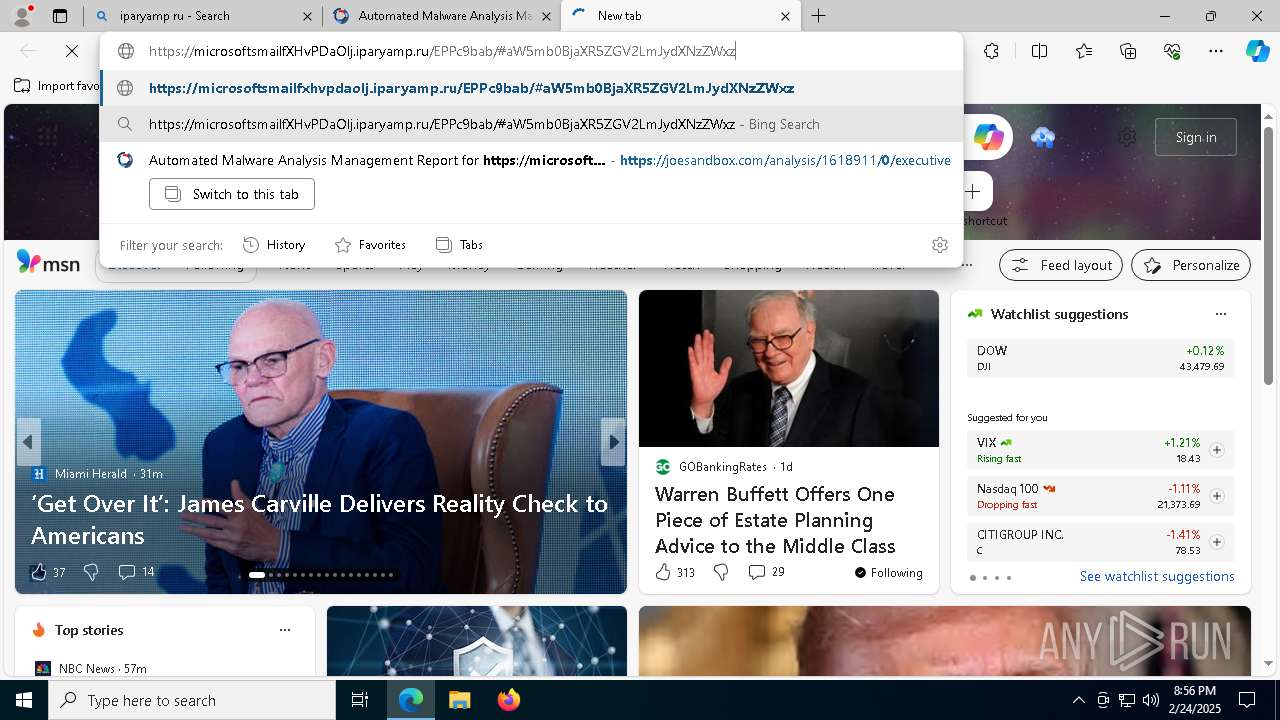
Task: Click the Warren Buffett article thumbnail
Action: [x=789, y=369]
